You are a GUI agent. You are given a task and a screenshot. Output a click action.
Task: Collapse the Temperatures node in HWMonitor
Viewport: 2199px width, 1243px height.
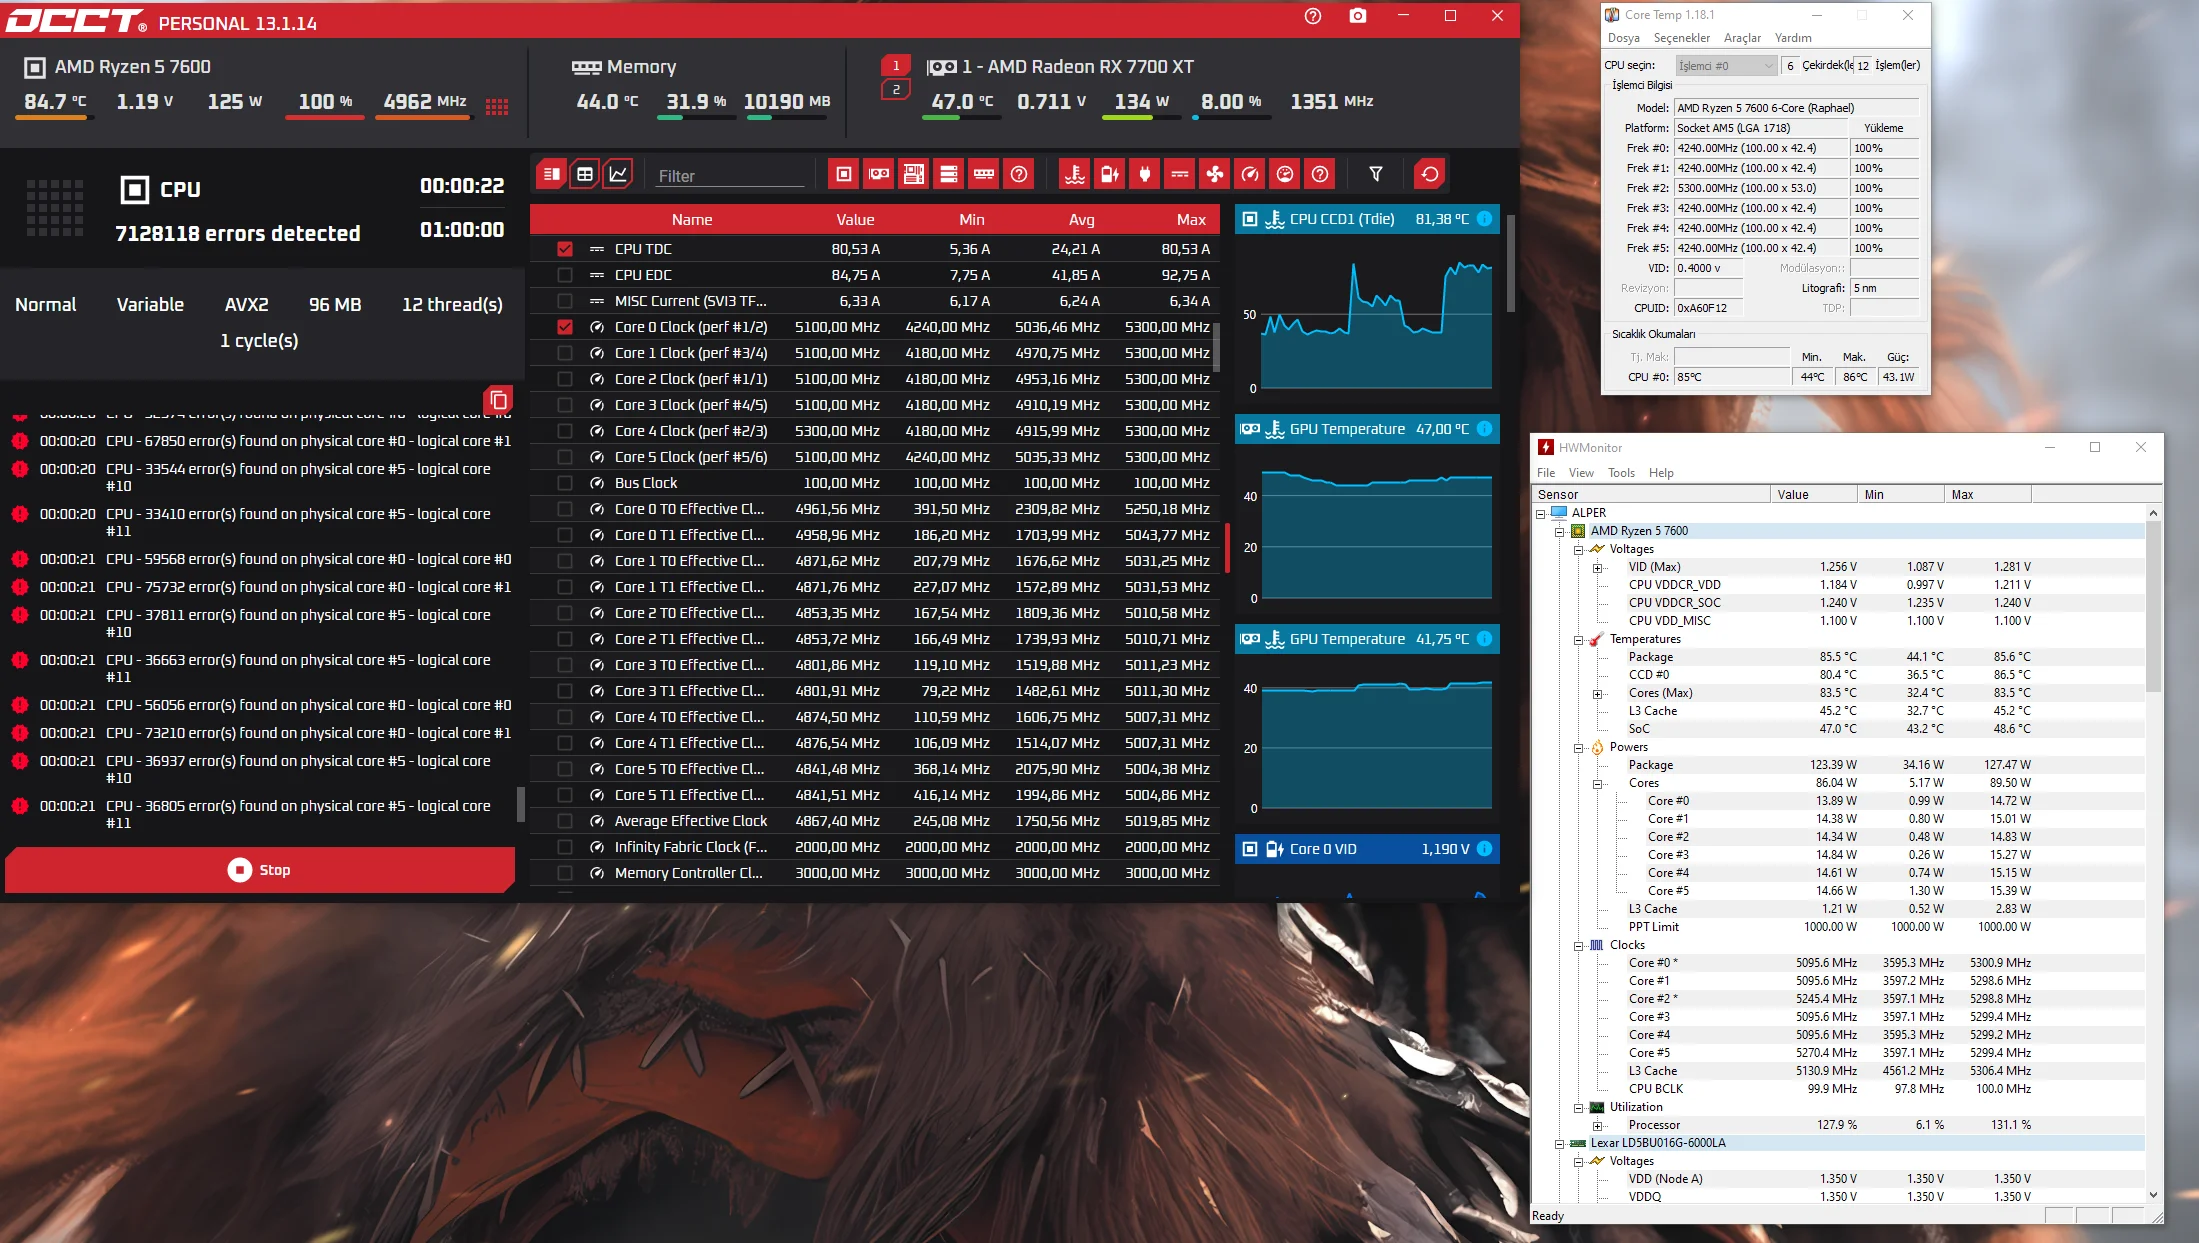pos(1579,639)
